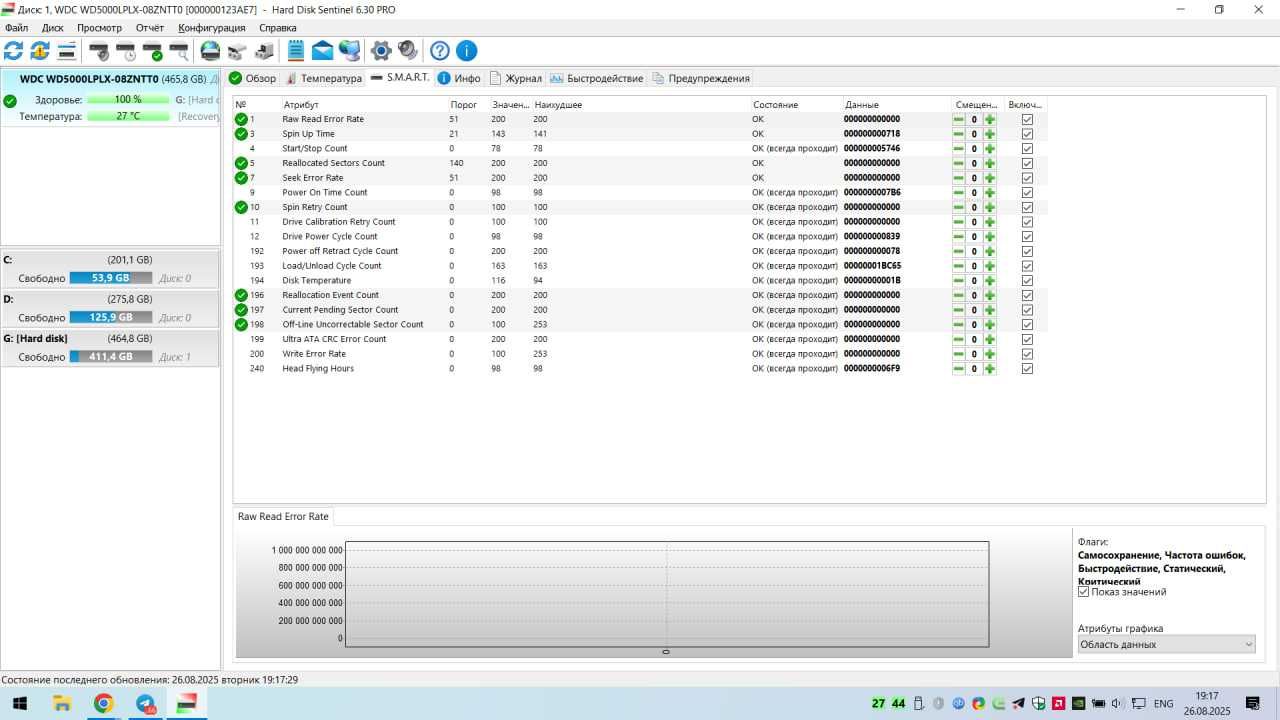Open the blue notepad report icon

coord(296,51)
